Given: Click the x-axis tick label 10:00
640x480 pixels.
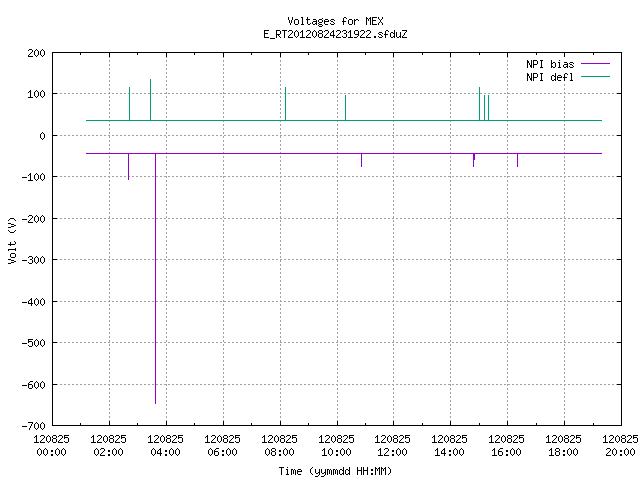Looking at the screenshot, I should 336,452.
